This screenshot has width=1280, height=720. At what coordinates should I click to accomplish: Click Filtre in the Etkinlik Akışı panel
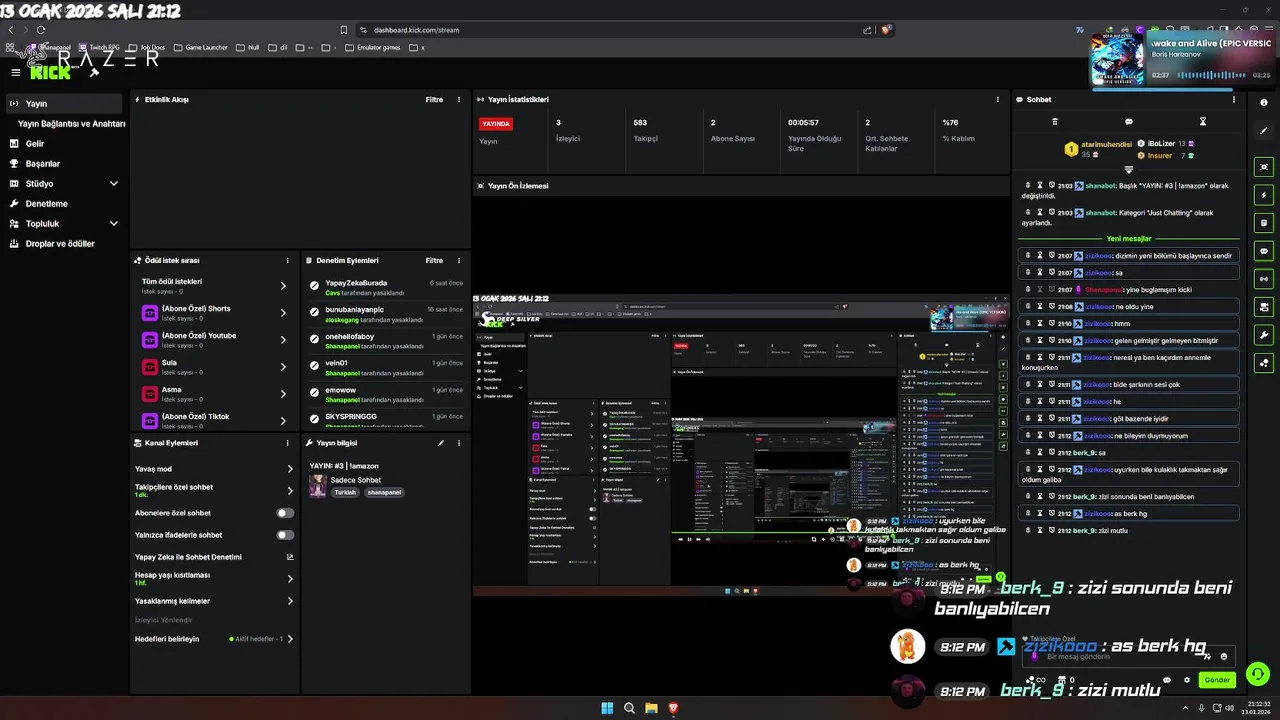tap(434, 100)
